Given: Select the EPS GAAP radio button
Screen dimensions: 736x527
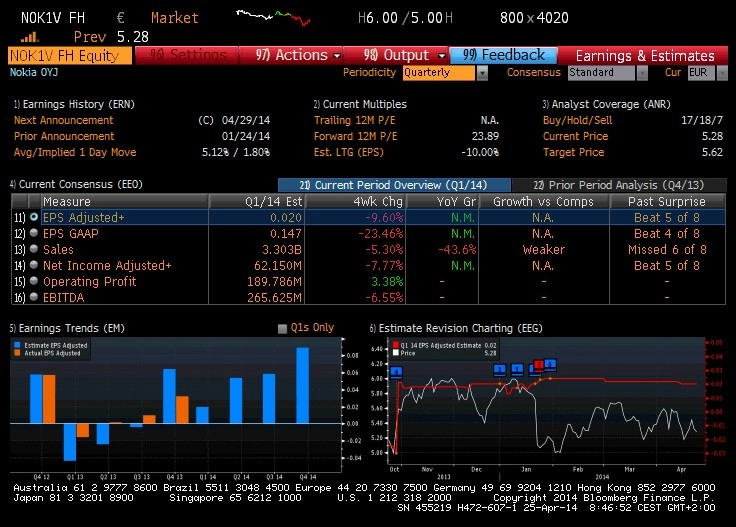Looking at the screenshot, I should pos(34,233).
